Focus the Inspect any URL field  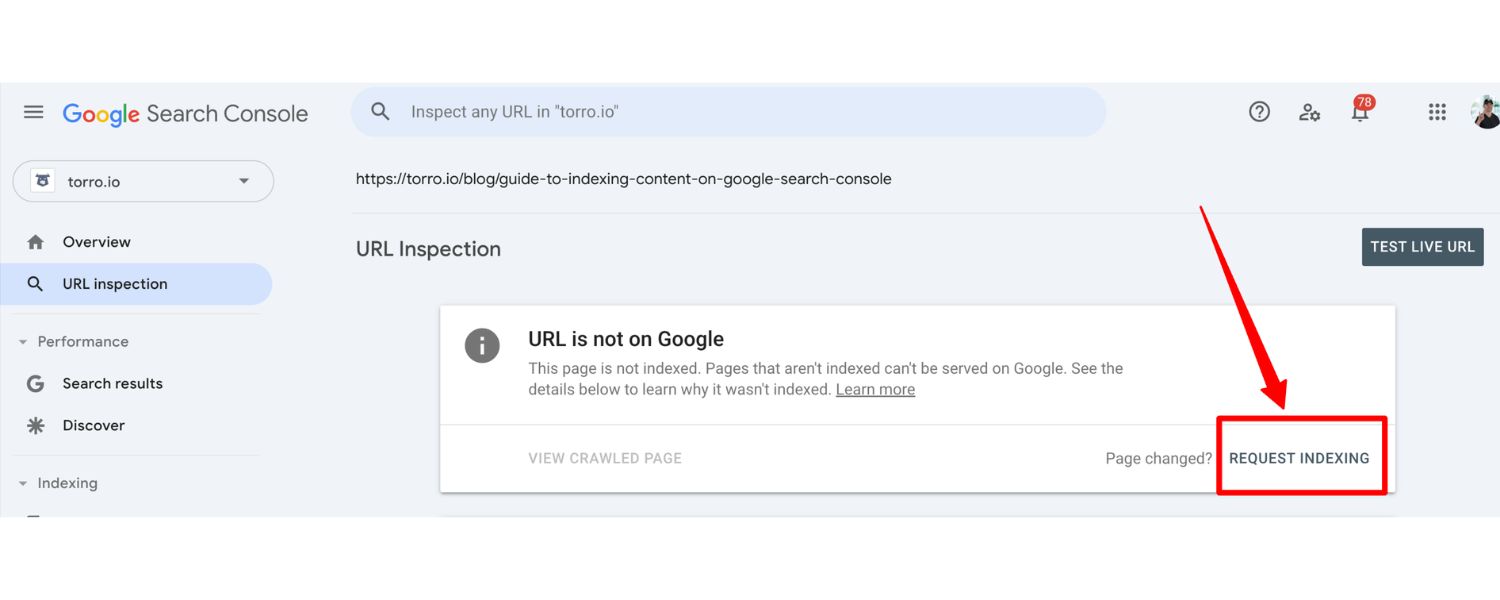pyautogui.click(x=740, y=112)
